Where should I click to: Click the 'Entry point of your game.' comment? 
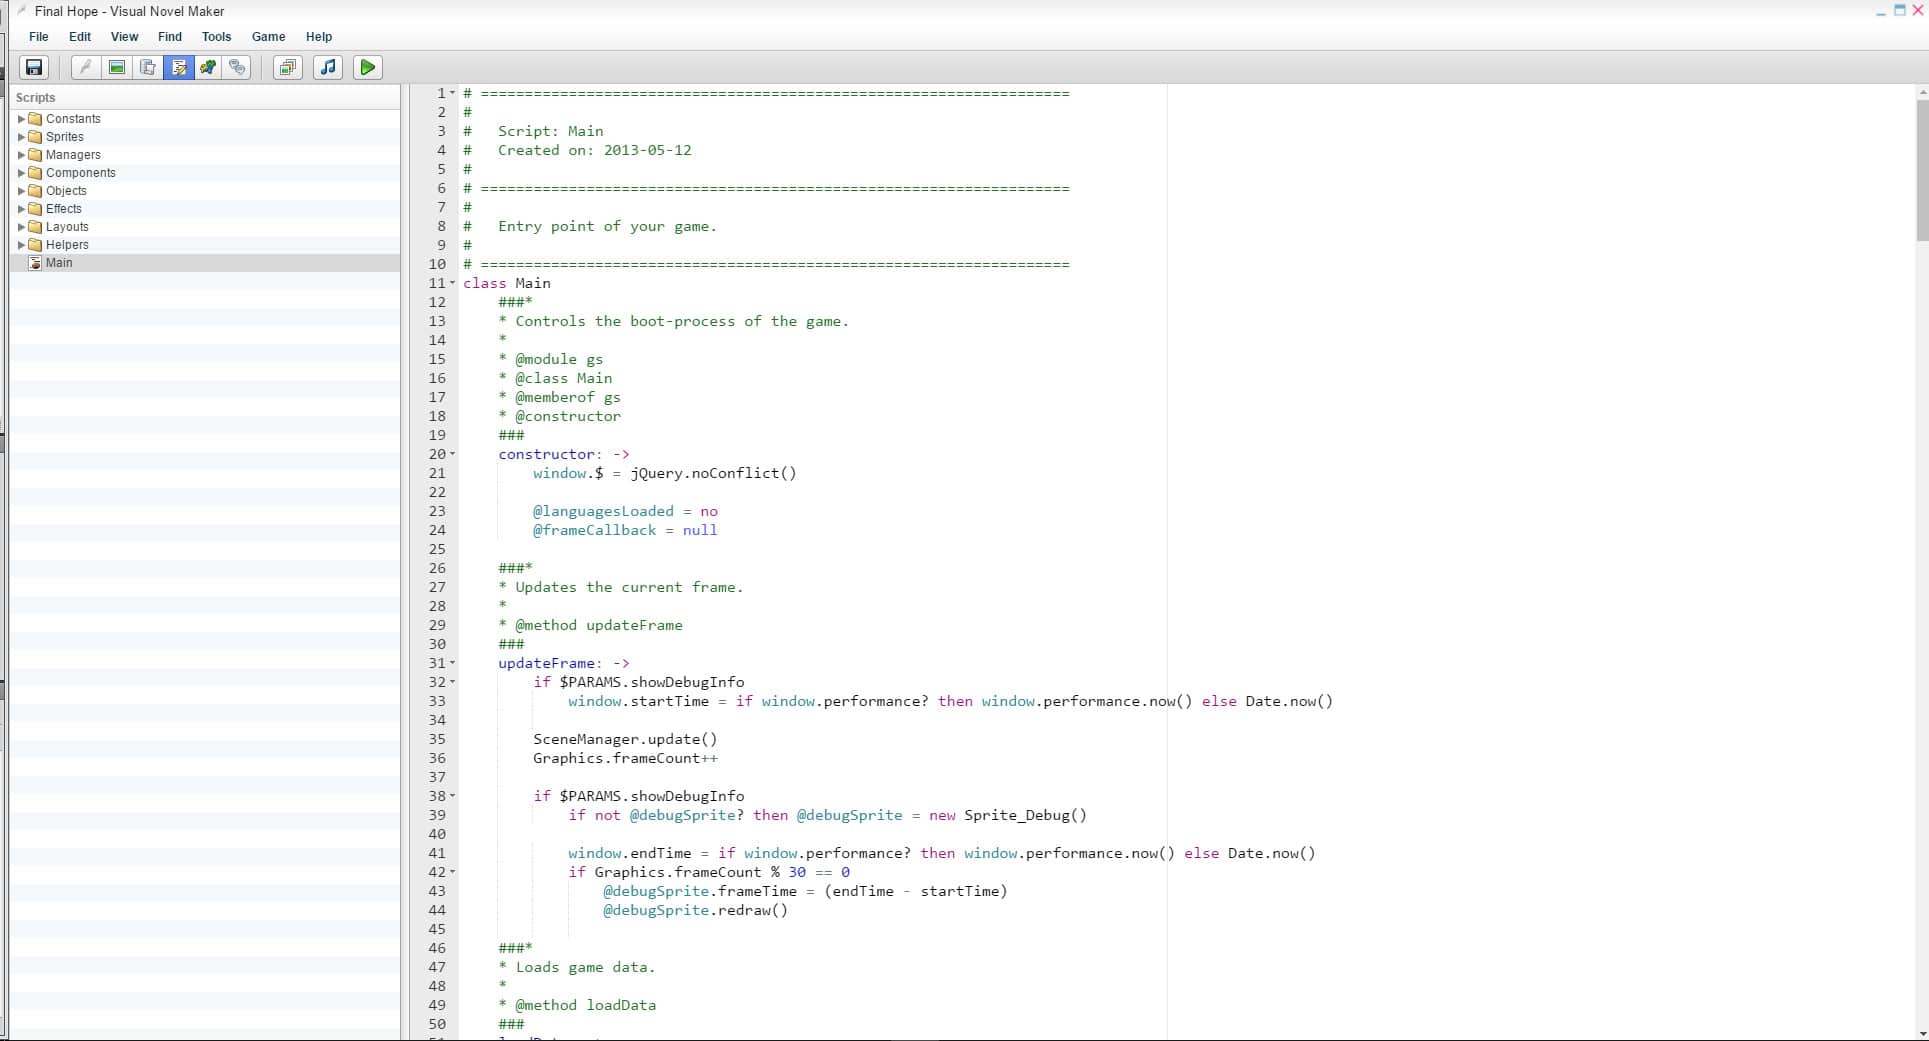[x=607, y=226]
